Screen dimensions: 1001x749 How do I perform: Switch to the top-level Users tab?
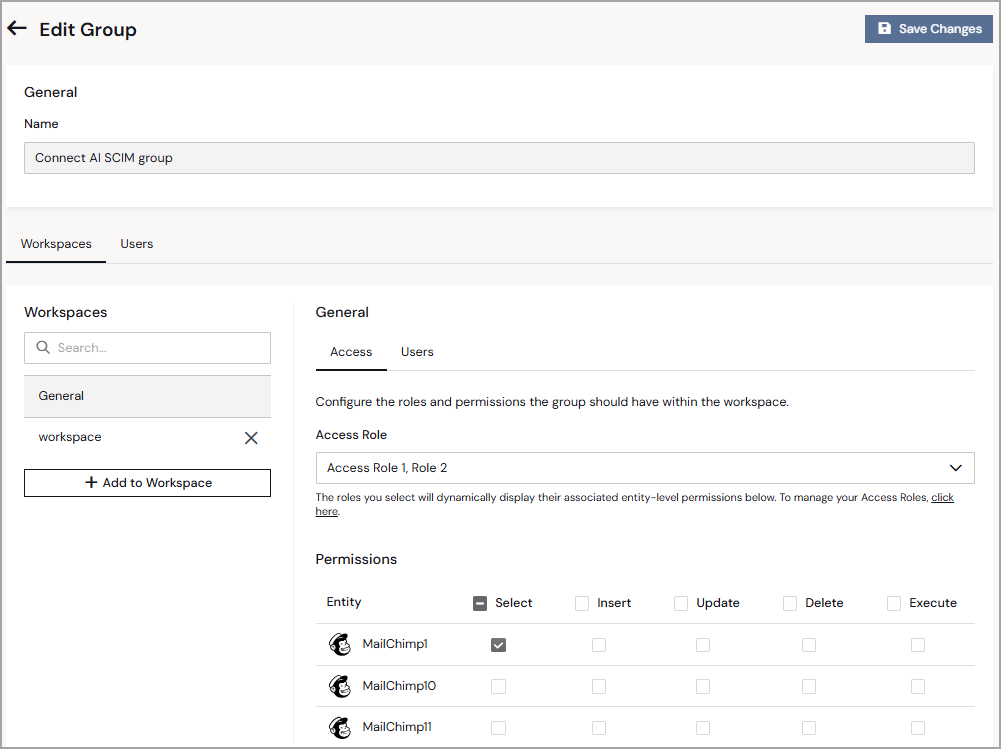137,244
